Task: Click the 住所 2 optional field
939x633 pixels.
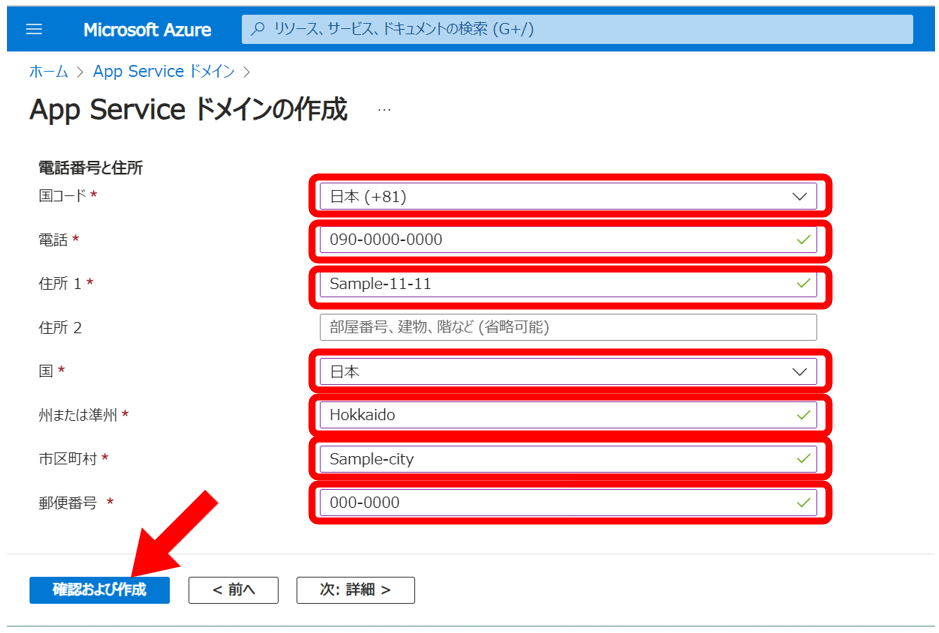Action: (x=568, y=328)
